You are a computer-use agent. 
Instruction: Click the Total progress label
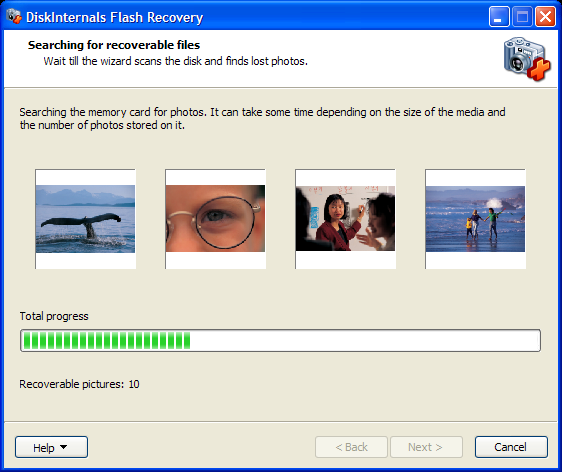[54, 316]
